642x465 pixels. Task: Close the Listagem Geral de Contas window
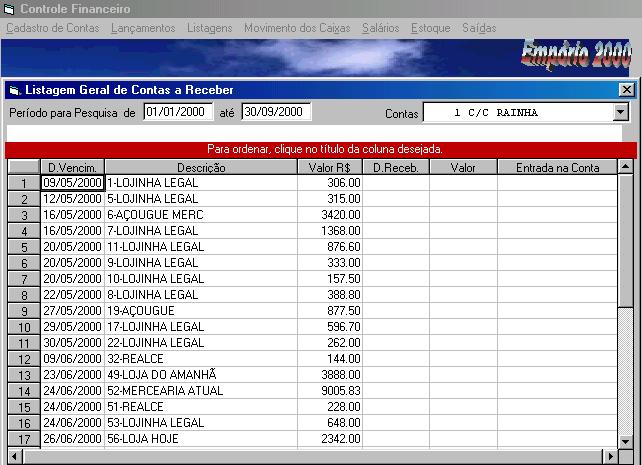pos(626,90)
